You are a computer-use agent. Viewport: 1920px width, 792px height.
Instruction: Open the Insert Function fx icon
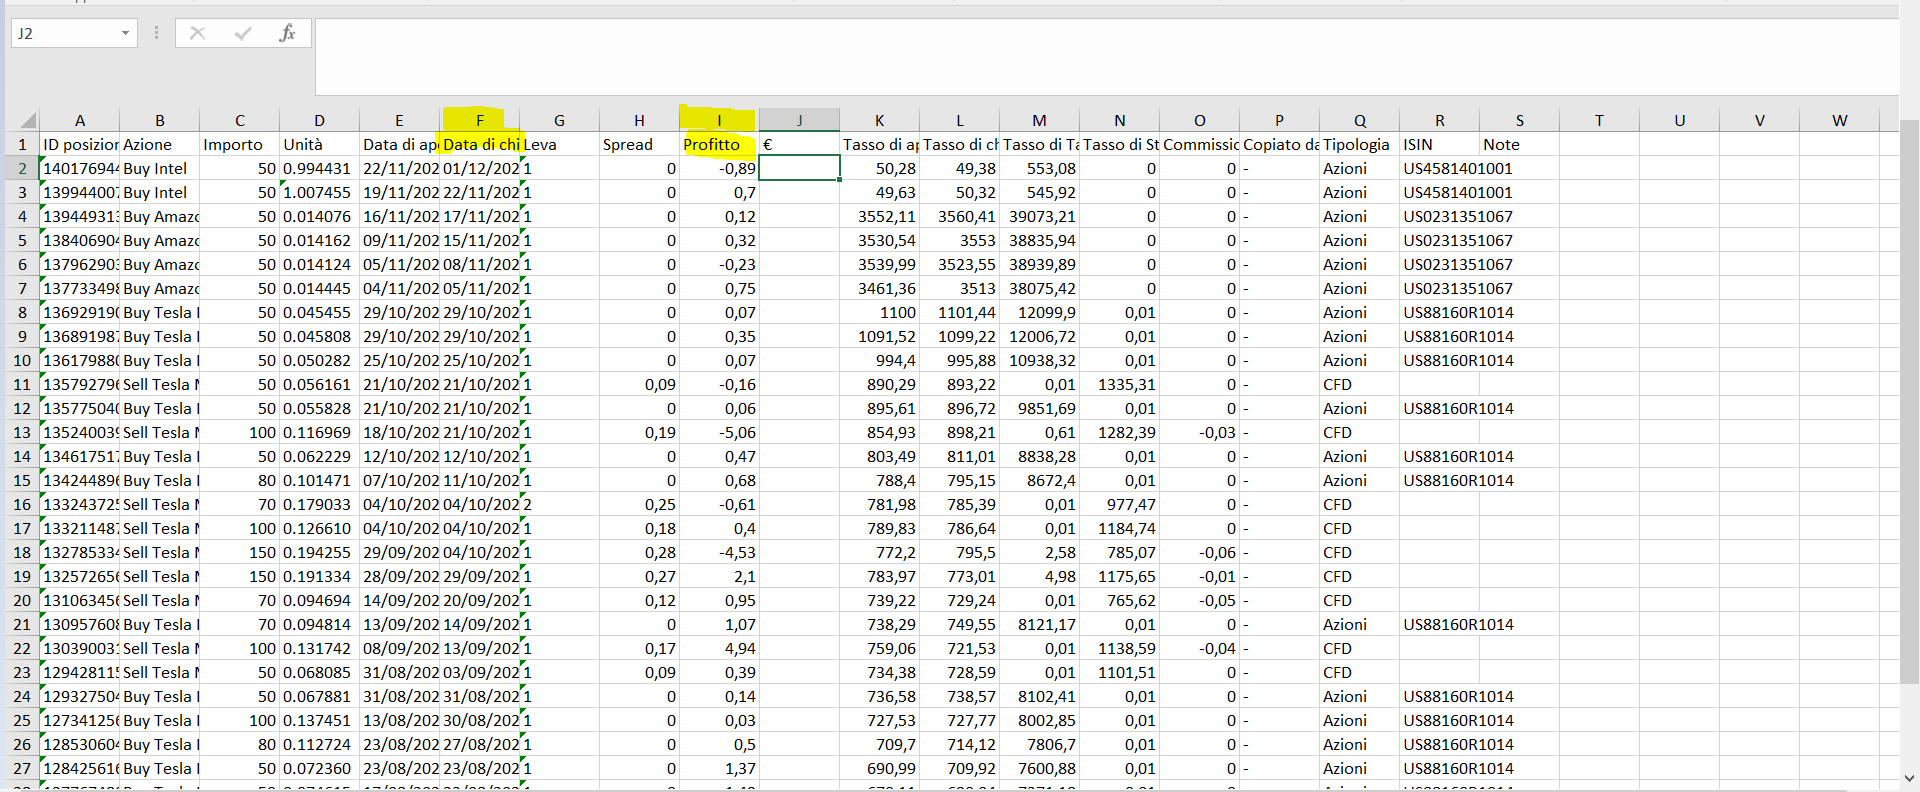(x=288, y=33)
